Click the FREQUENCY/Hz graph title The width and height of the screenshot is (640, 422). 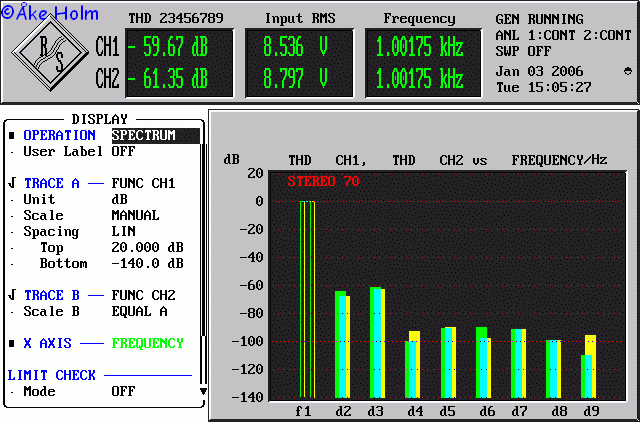559,160
